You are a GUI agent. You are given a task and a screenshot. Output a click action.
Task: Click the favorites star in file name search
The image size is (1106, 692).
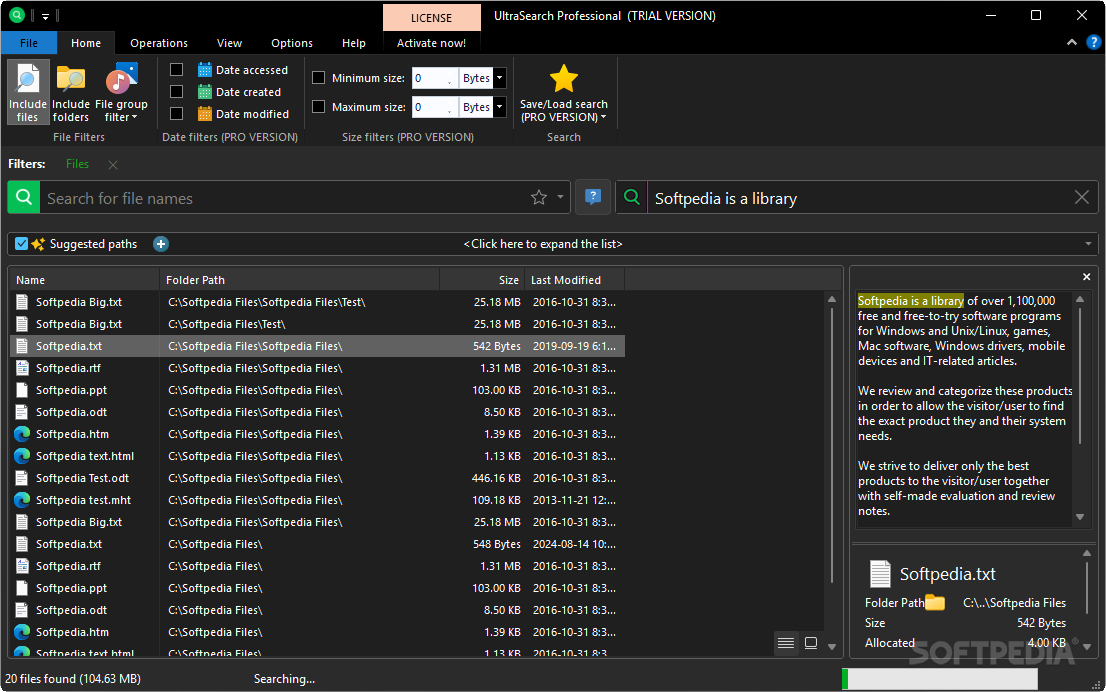(539, 198)
